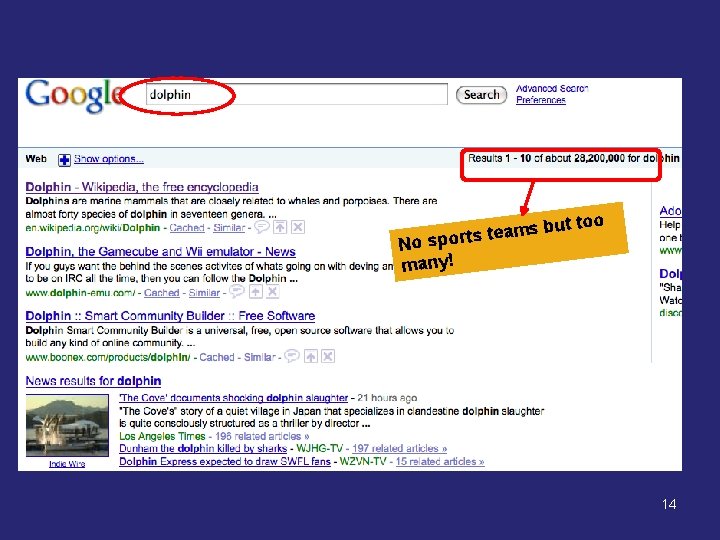
Task: Click the Indie Wire news thumbnail
Action: [x=68, y=426]
